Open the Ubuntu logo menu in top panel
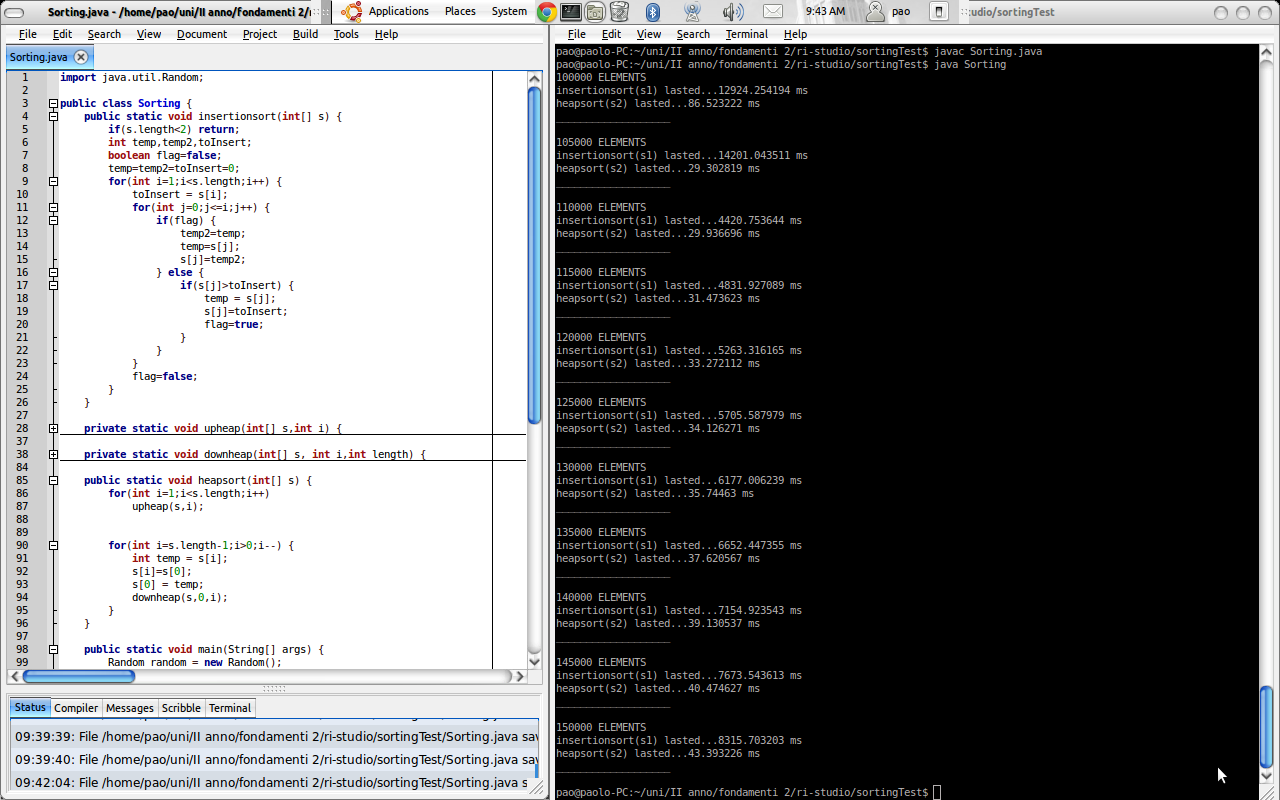This screenshot has height=800, width=1280. 351,12
